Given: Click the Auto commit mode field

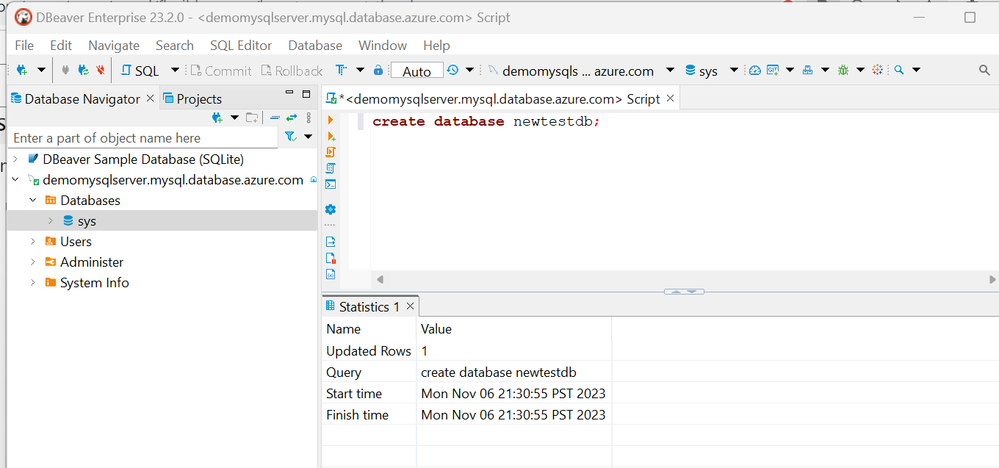Looking at the screenshot, I should (x=417, y=71).
